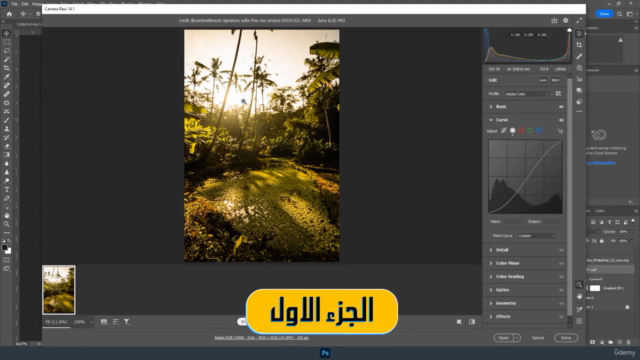This screenshot has height=360, width=640.
Task: Open Camera Raw preferences gear icon
Action: pos(565,20)
